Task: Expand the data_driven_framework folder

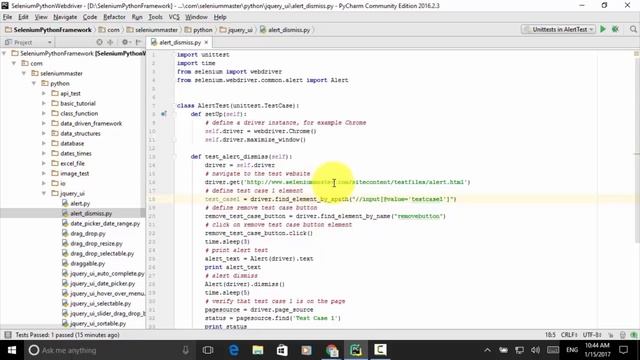Action: pyautogui.click(x=44, y=123)
